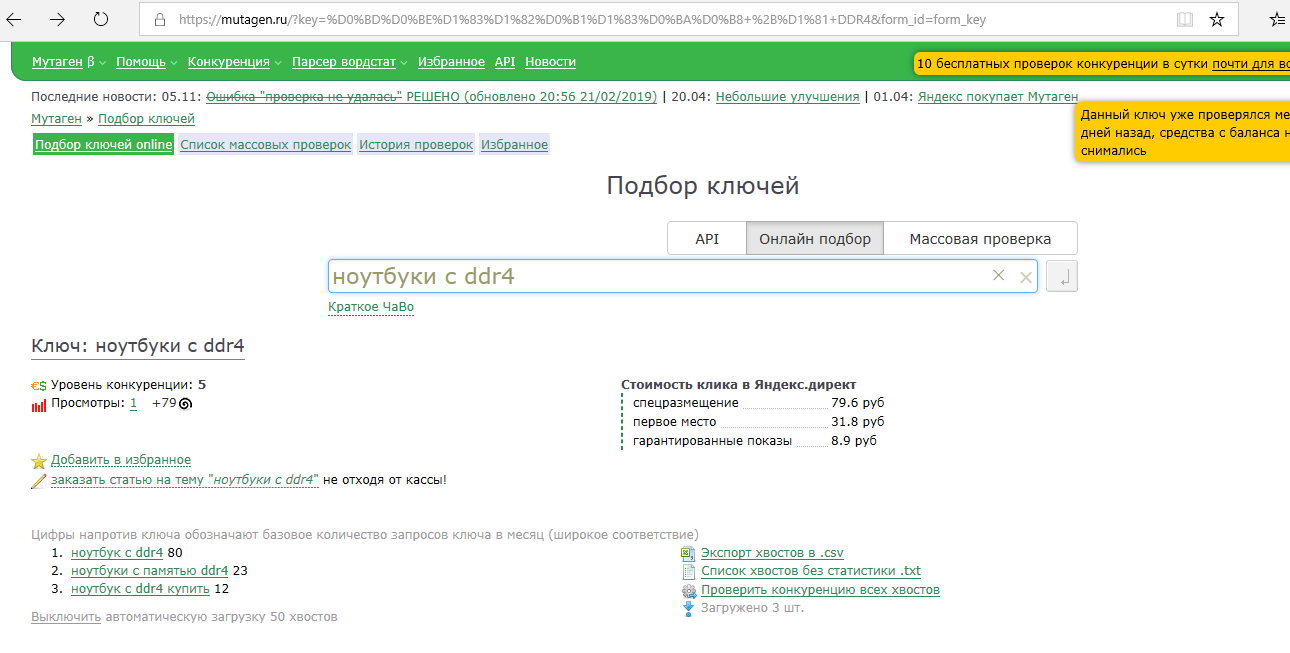Switch to the Массовая проверка tab
This screenshot has height=653, width=1290.
click(980, 239)
